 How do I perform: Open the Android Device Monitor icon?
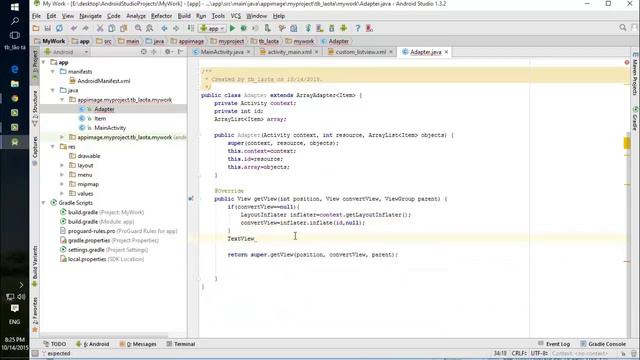(343, 28)
